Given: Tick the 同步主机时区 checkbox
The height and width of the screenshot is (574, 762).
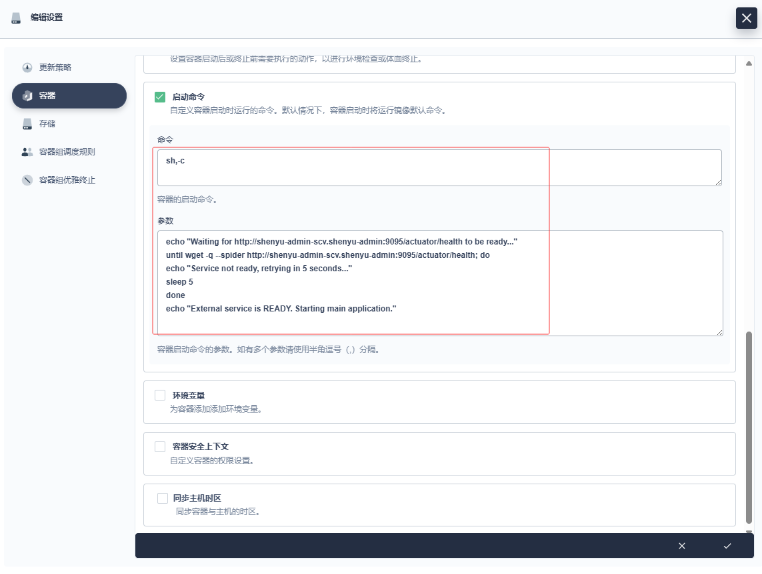Looking at the screenshot, I should tap(162, 498).
